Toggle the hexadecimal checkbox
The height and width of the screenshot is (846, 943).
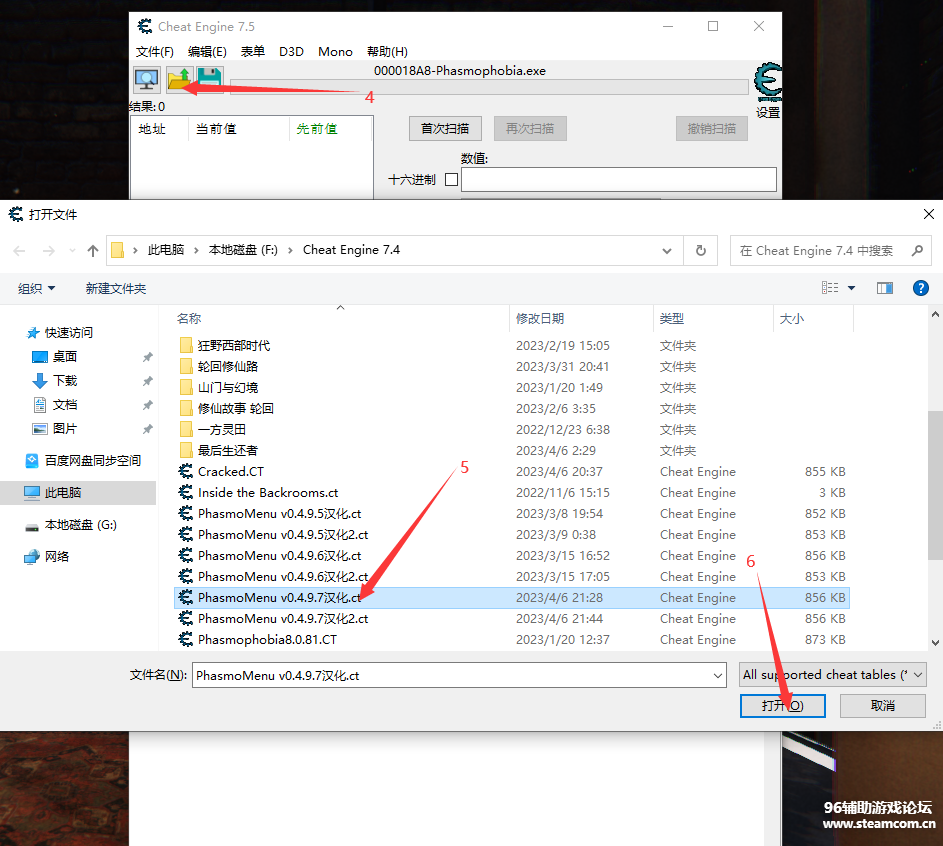point(451,180)
